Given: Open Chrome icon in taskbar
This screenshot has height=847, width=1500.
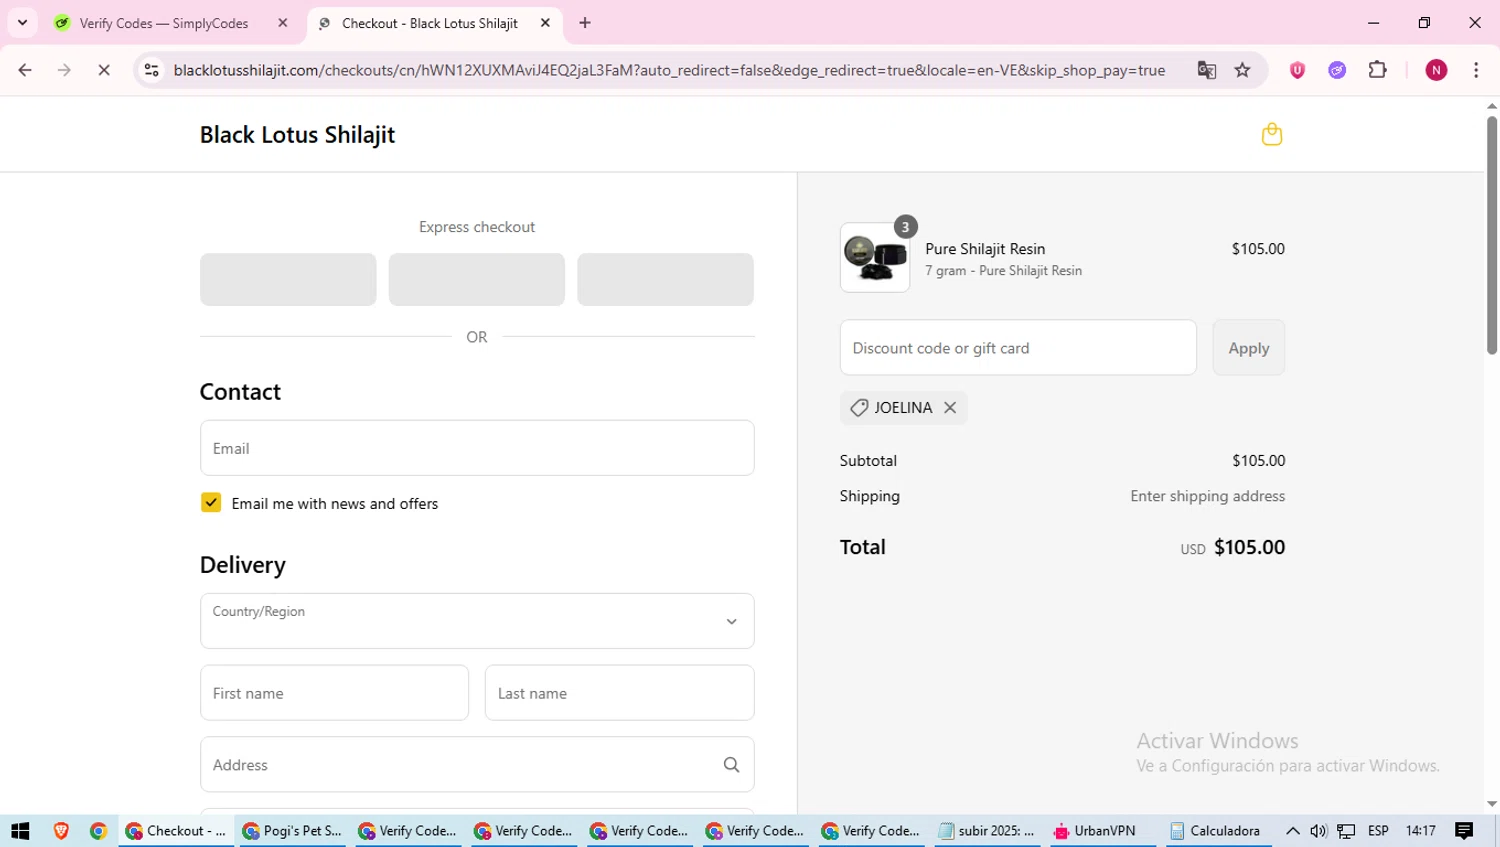Looking at the screenshot, I should [98, 831].
